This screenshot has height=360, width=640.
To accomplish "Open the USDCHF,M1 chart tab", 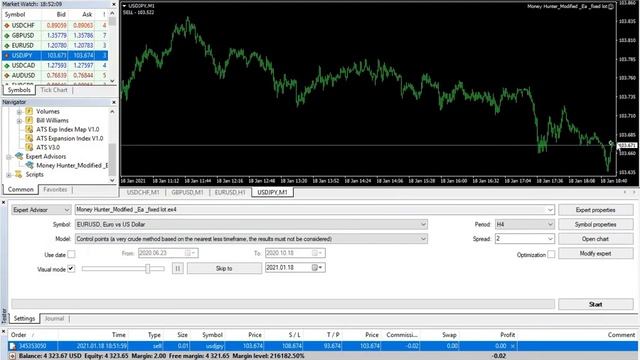I will [143, 192].
